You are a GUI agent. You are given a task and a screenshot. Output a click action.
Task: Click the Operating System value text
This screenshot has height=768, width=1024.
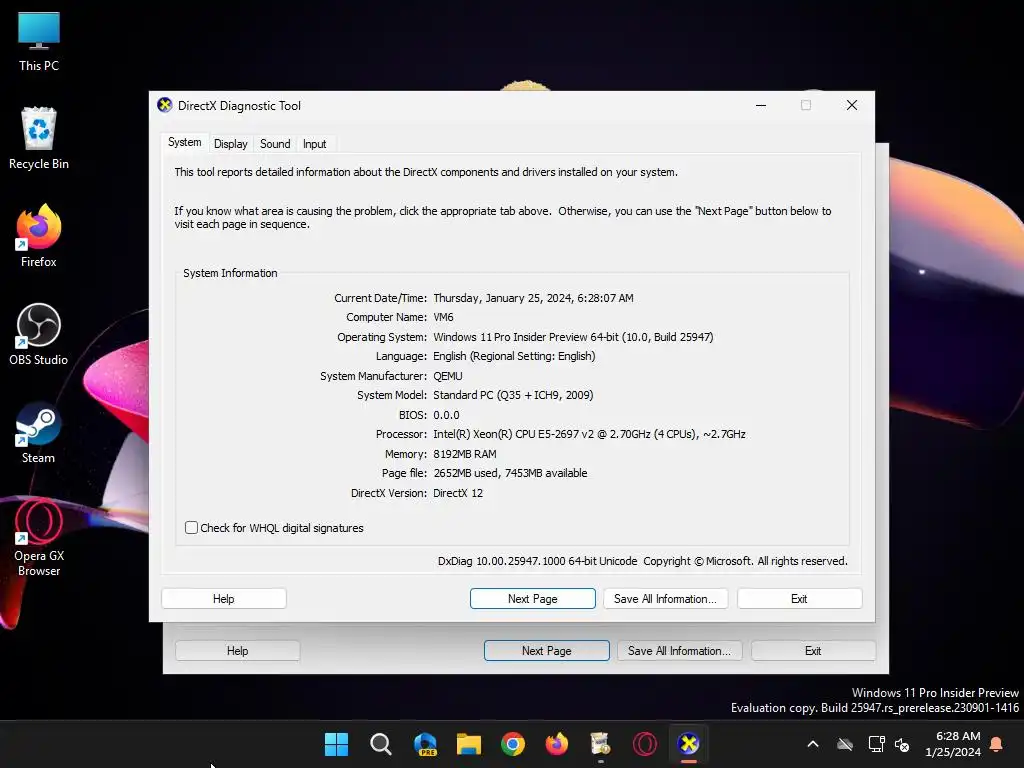[573, 337]
